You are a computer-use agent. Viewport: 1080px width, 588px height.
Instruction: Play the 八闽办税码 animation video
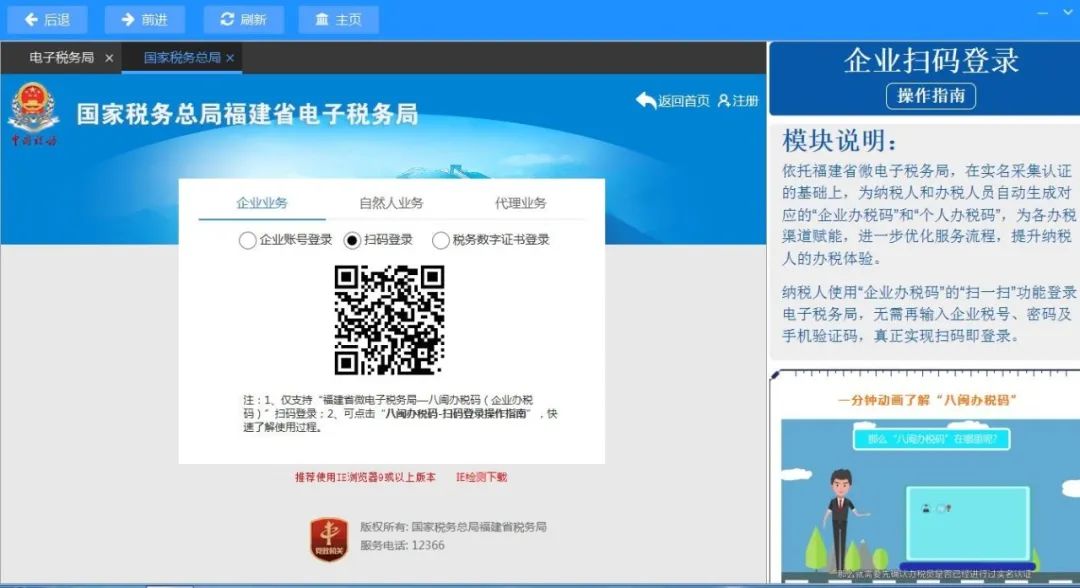930,500
